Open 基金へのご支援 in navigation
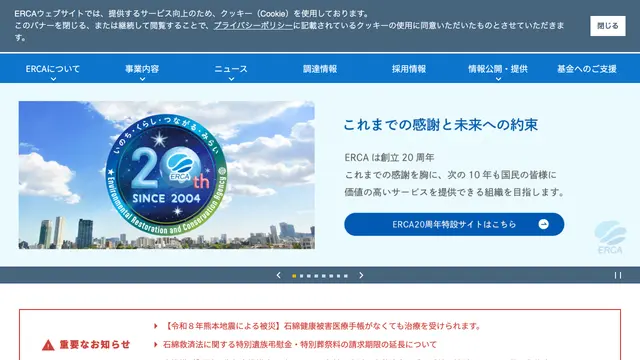The height and width of the screenshot is (360, 640). [587, 69]
